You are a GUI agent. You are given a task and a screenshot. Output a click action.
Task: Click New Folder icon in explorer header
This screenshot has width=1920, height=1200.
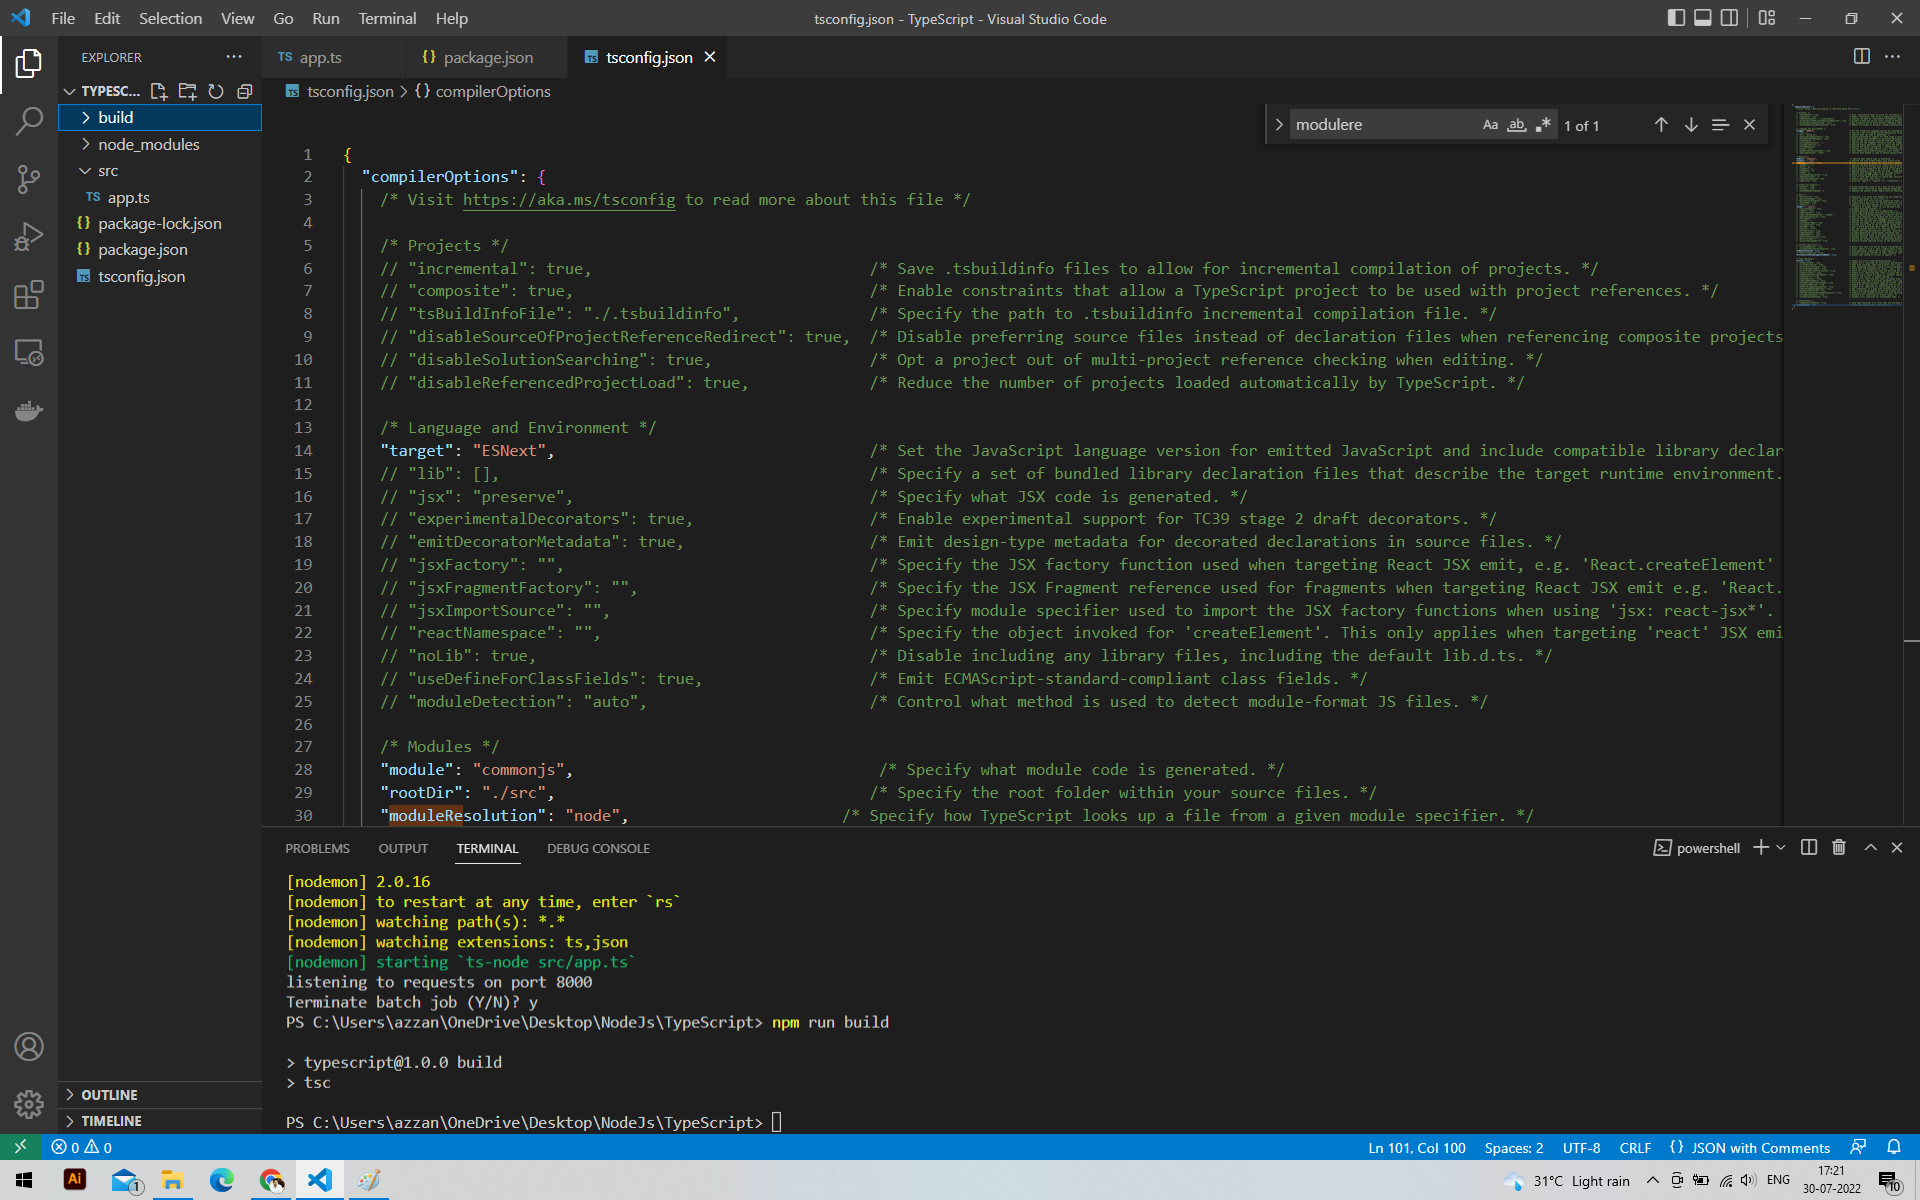point(187,91)
